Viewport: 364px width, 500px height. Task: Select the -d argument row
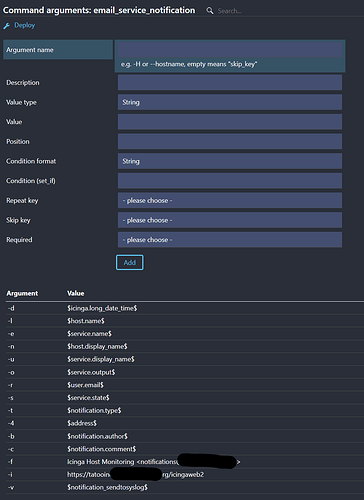(x=185, y=308)
